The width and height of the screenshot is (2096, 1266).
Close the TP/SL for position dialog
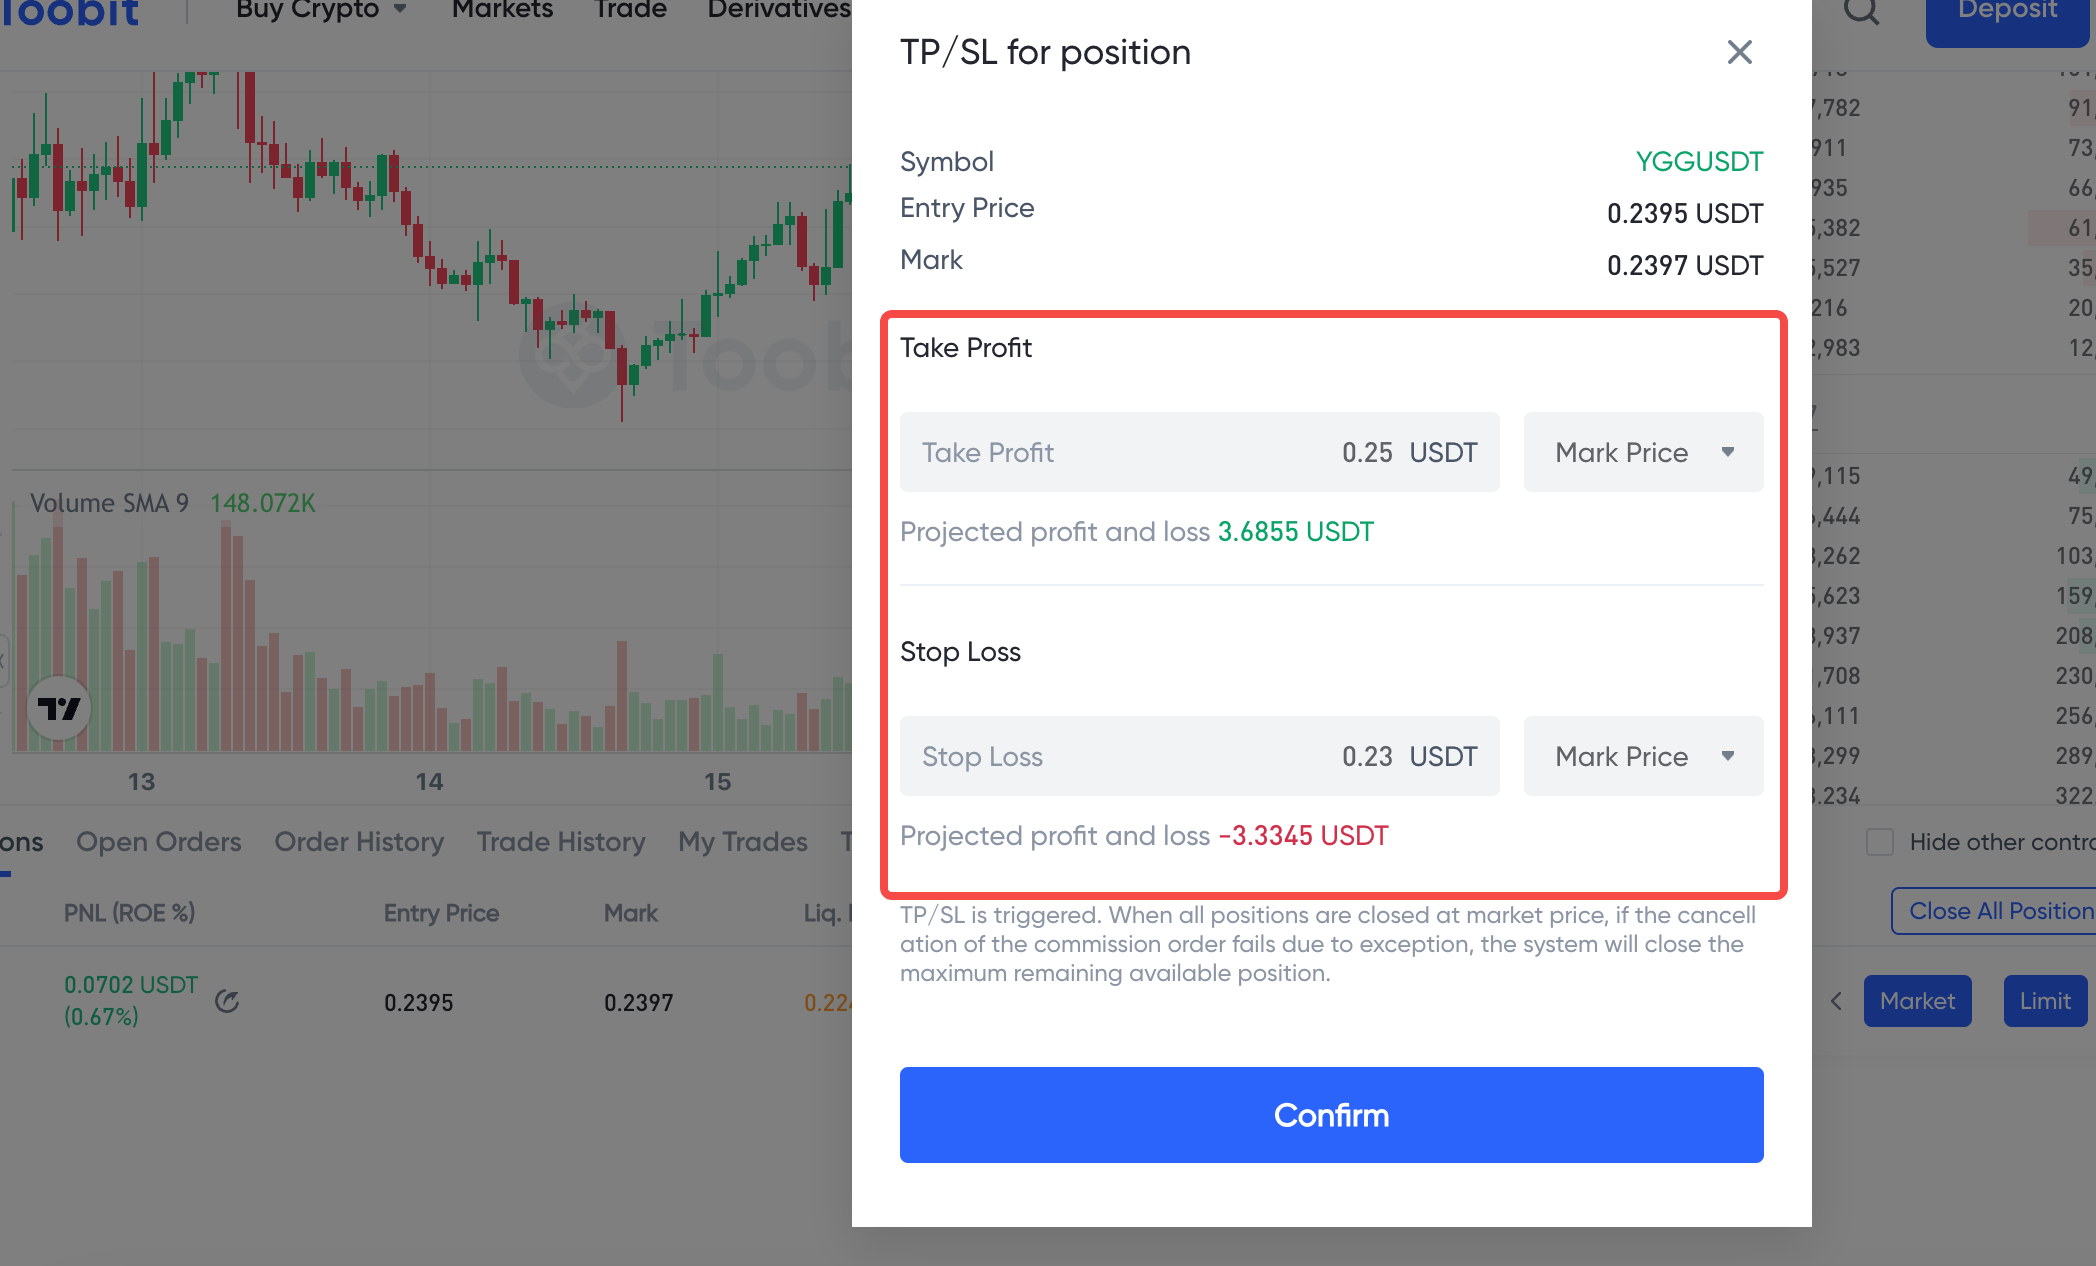click(x=1739, y=52)
